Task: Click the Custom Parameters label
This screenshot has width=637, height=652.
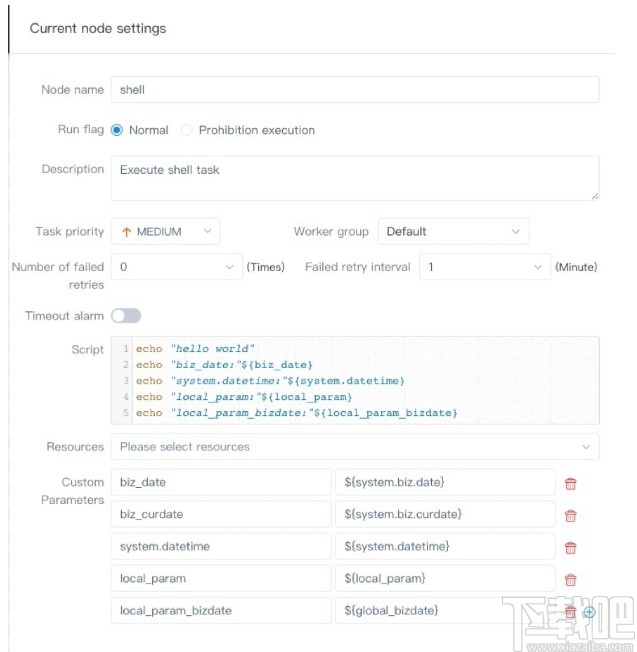Action: pos(73,491)
